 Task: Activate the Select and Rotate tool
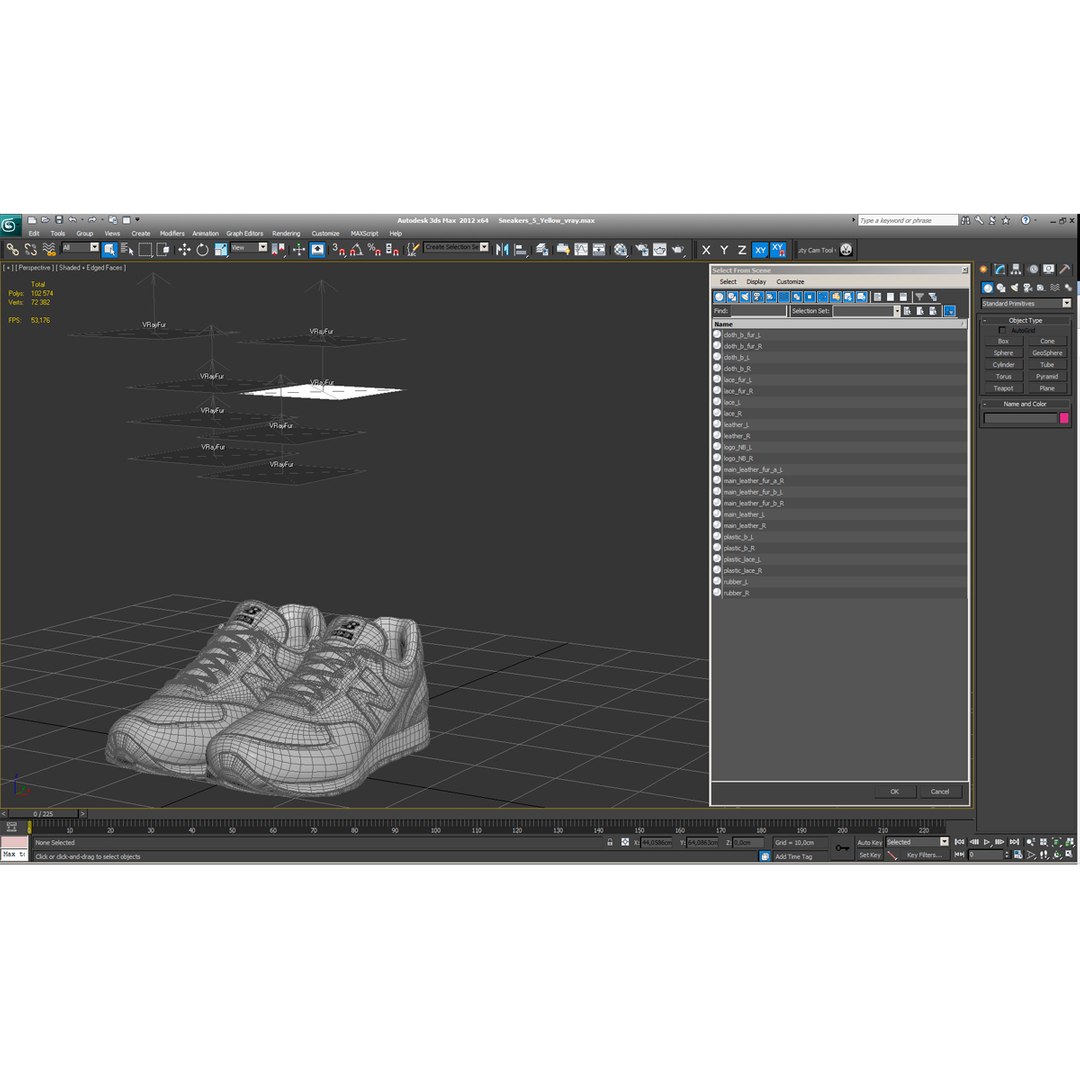202,249
